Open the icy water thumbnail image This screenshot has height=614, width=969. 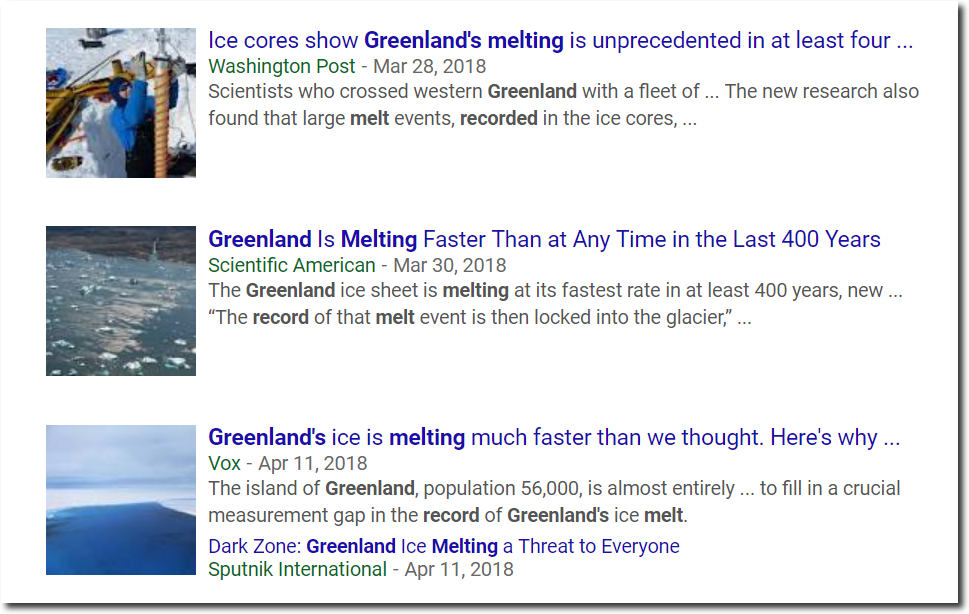click(121, 301)
